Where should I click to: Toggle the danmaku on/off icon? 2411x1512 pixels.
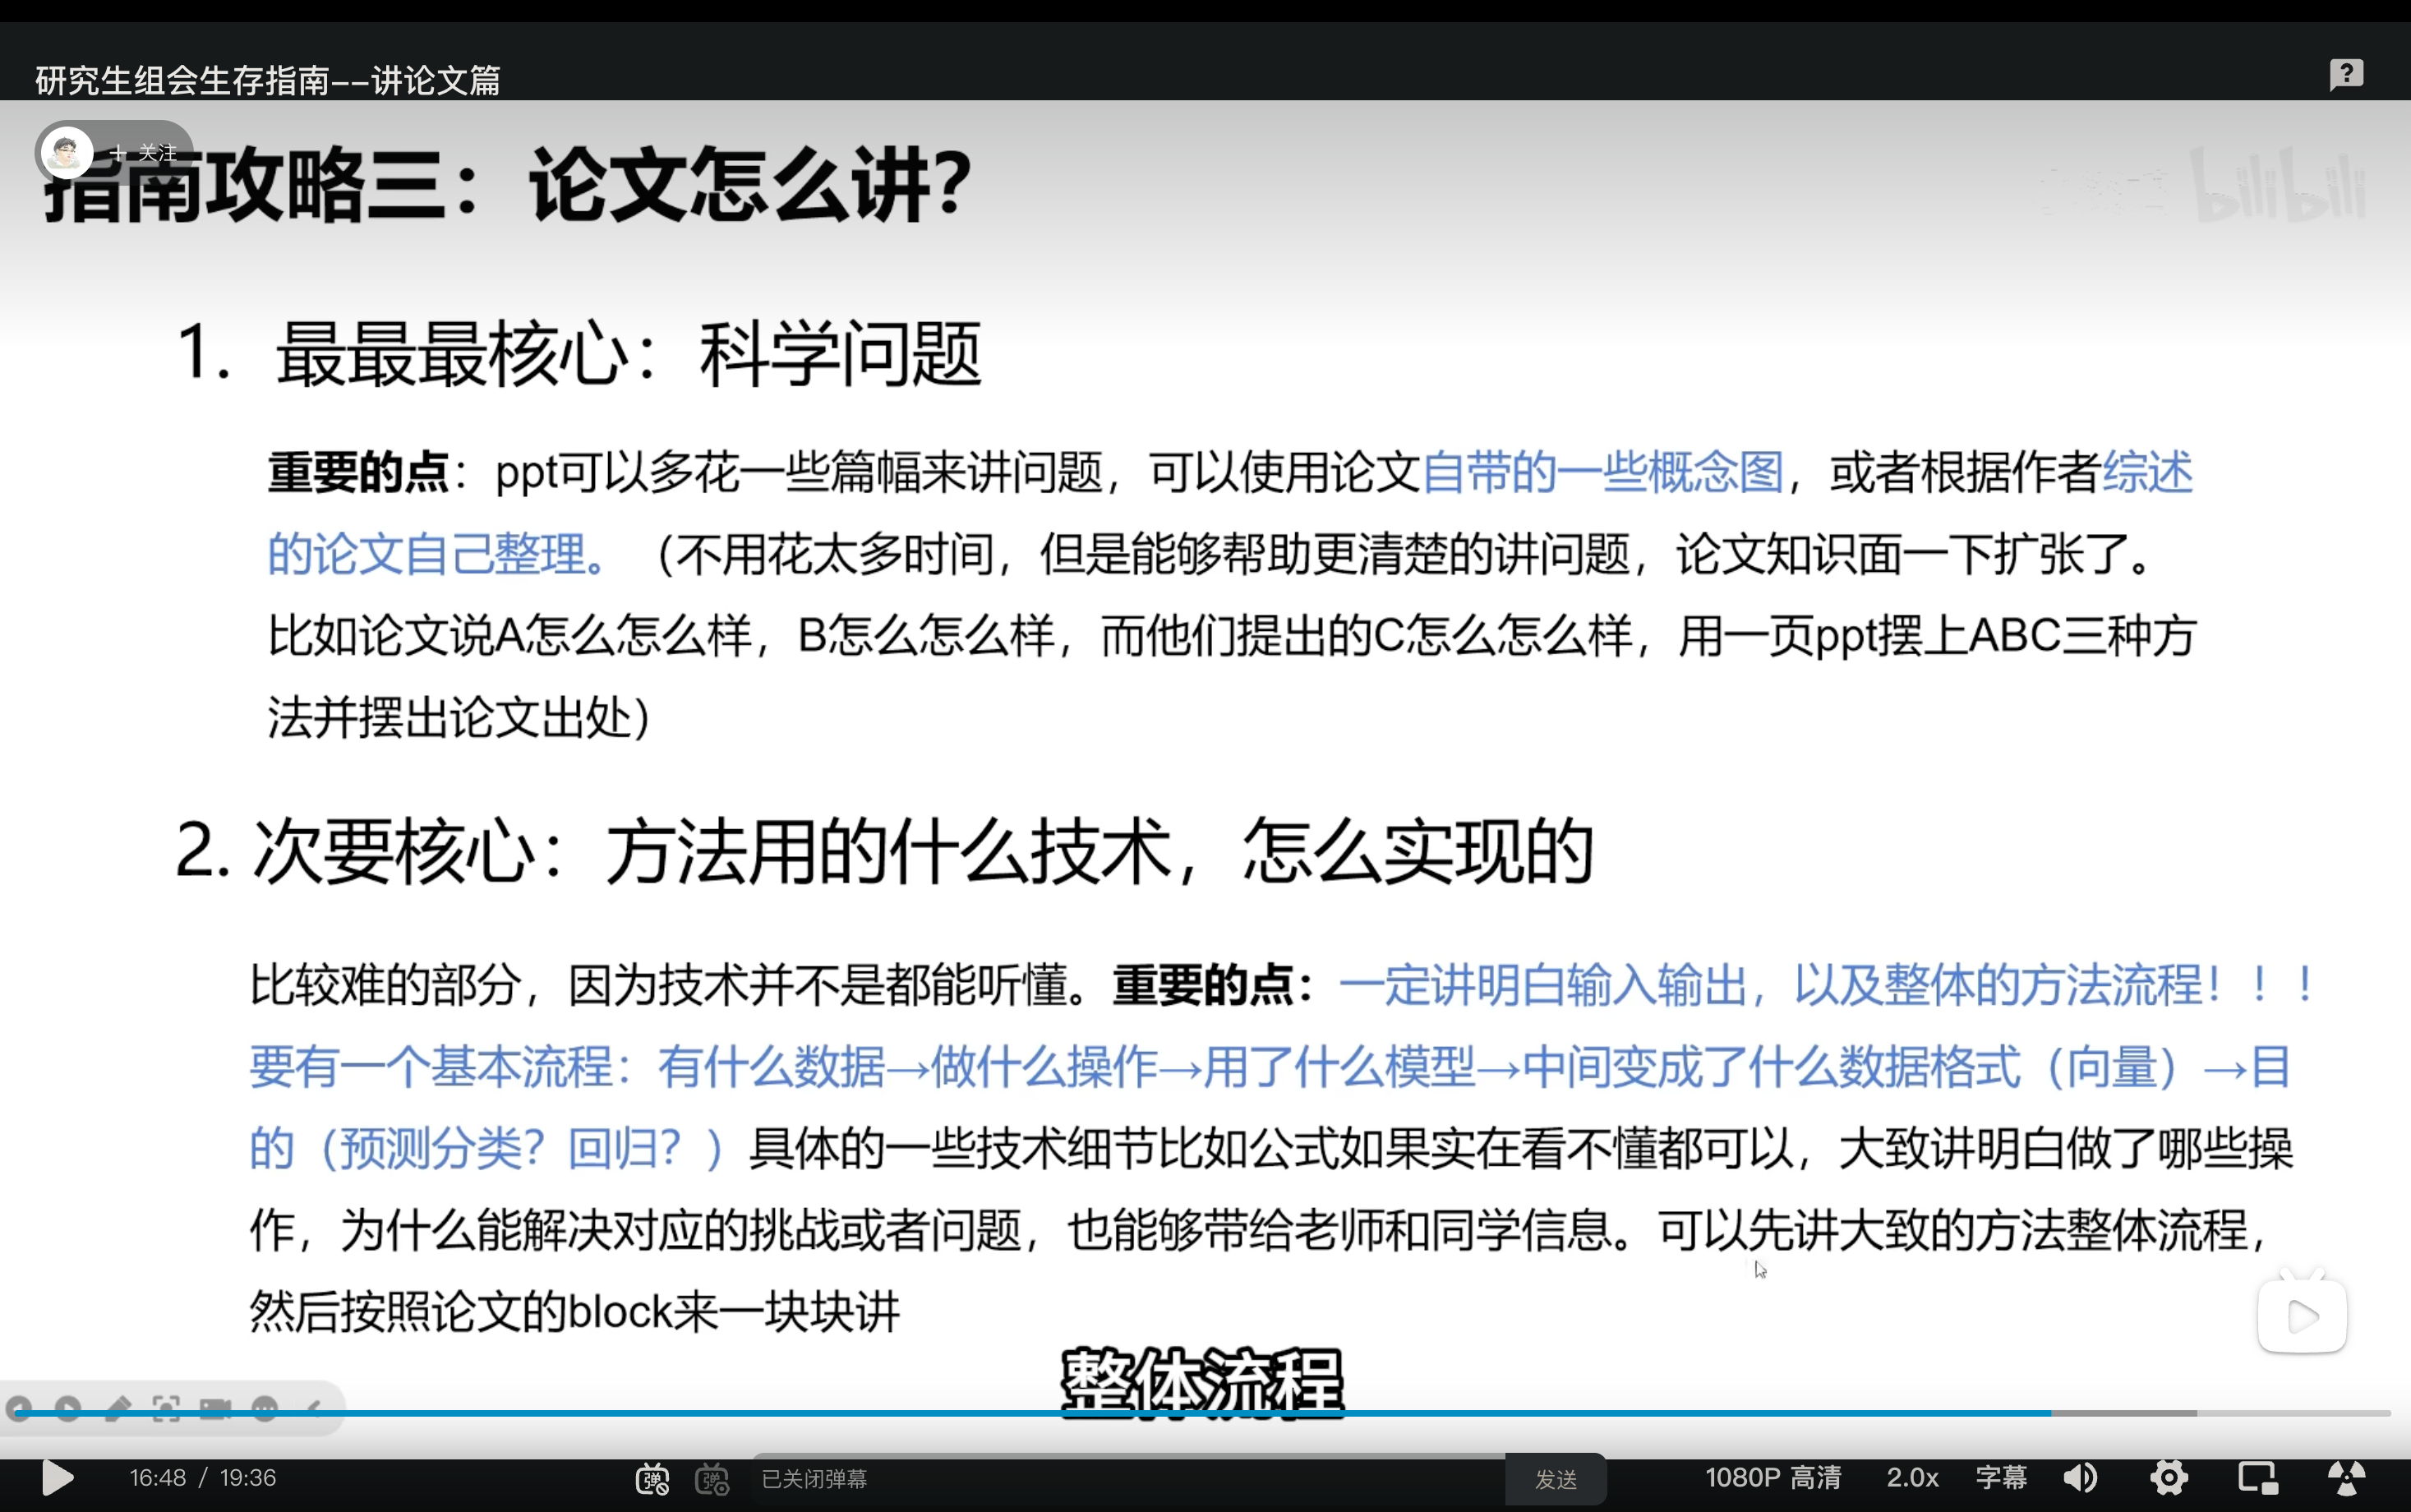652,1478
